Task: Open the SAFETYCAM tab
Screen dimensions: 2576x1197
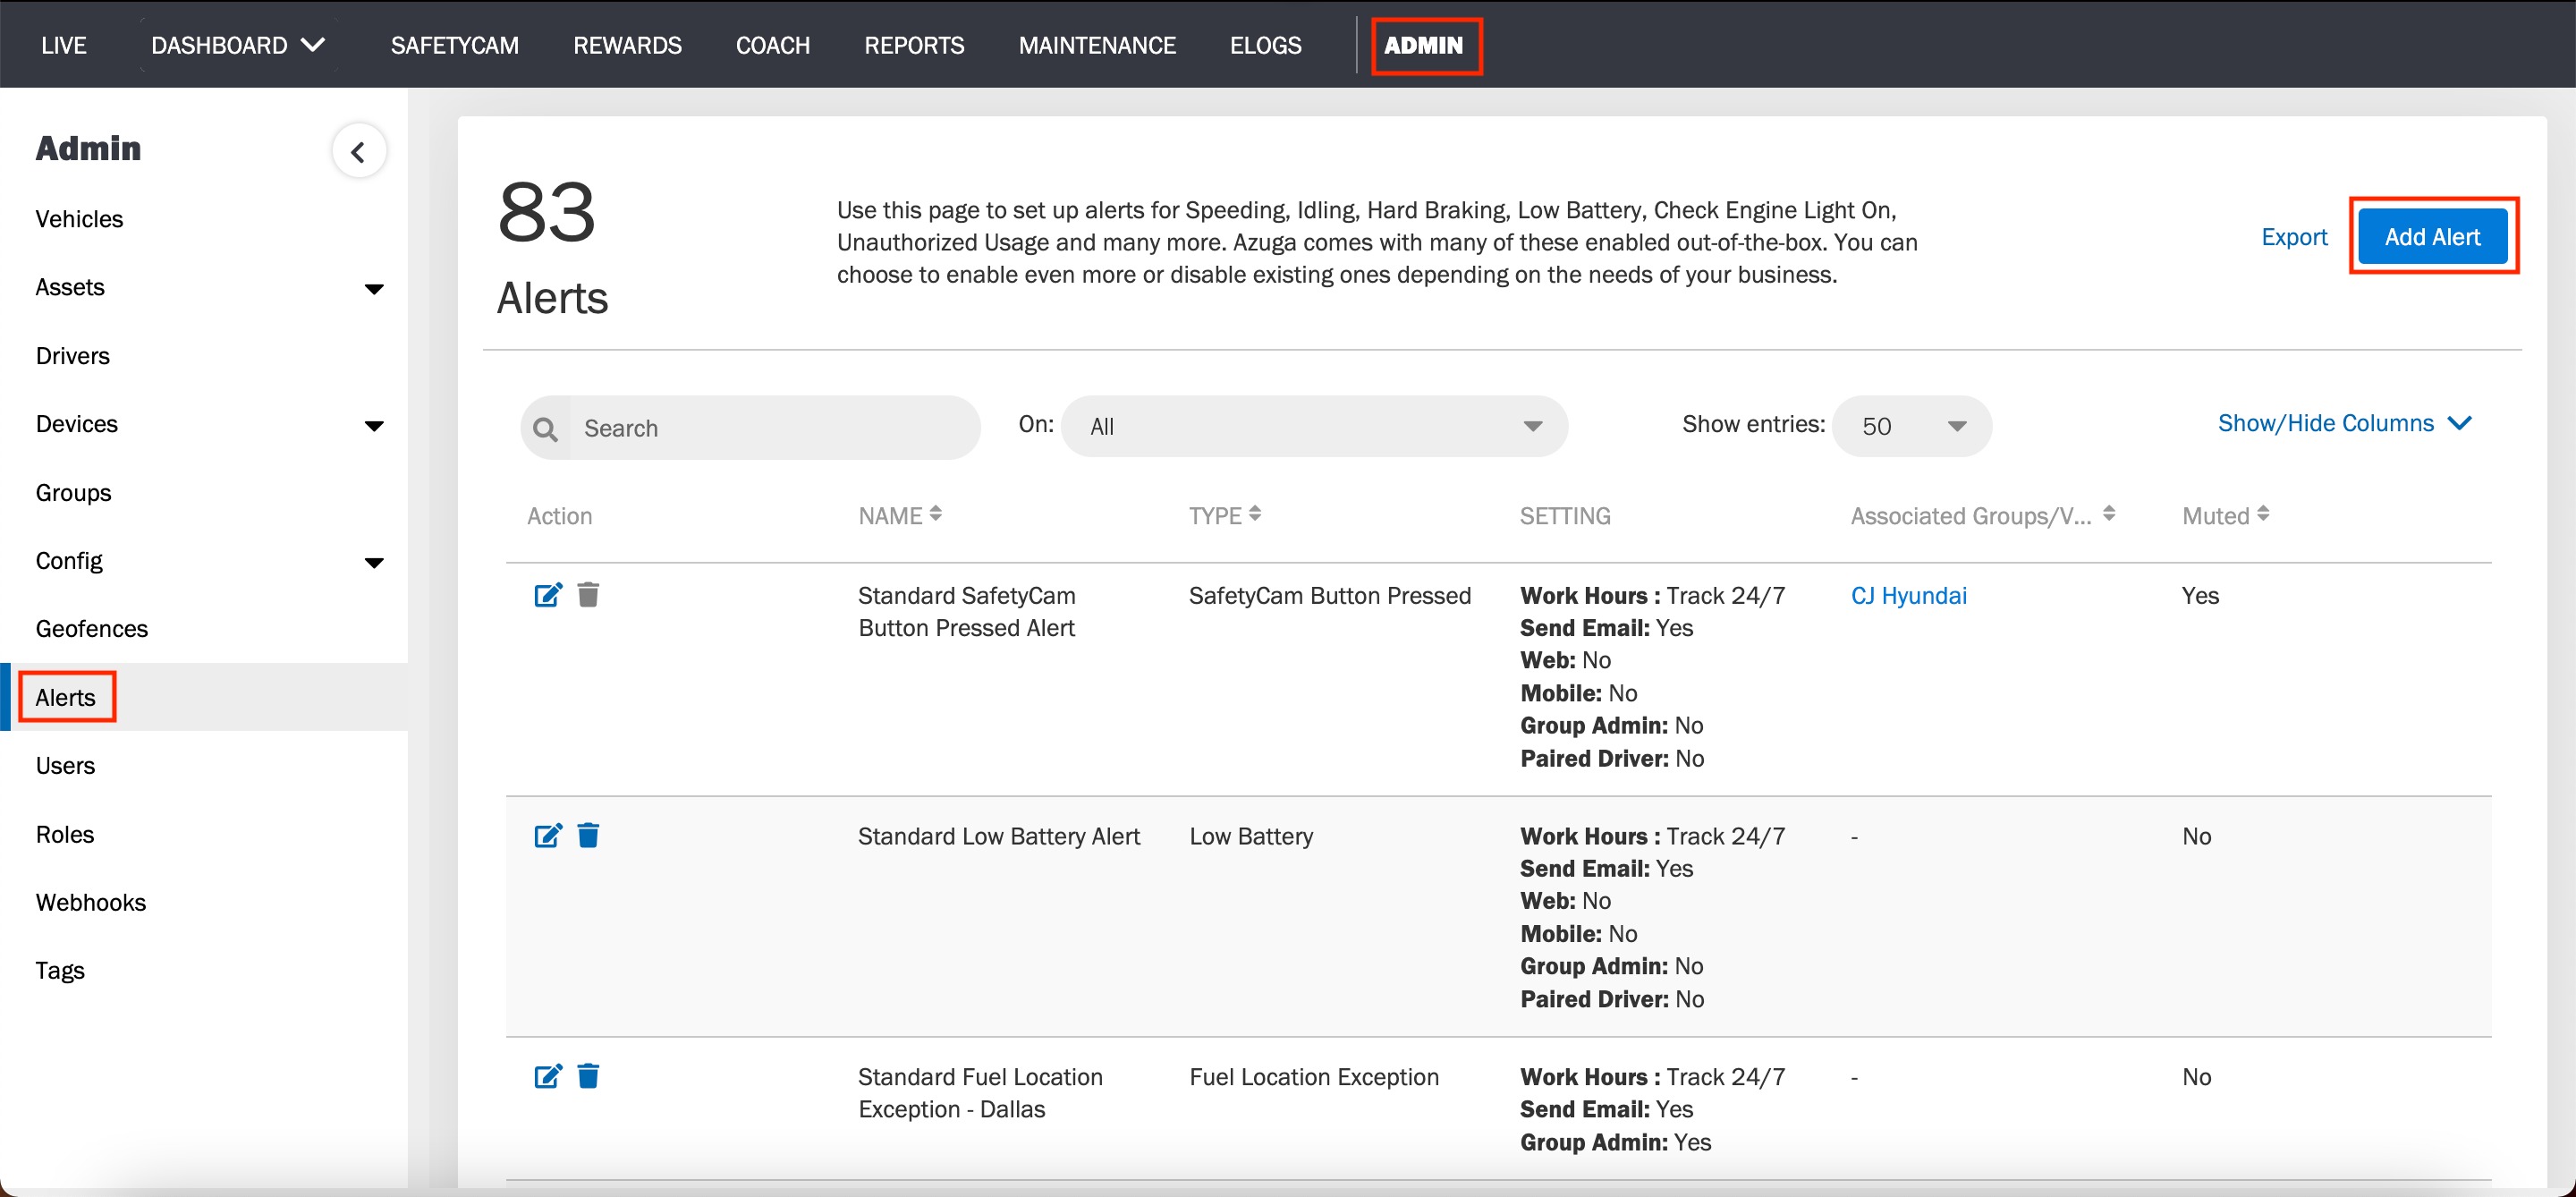Action: coord(454,45)
